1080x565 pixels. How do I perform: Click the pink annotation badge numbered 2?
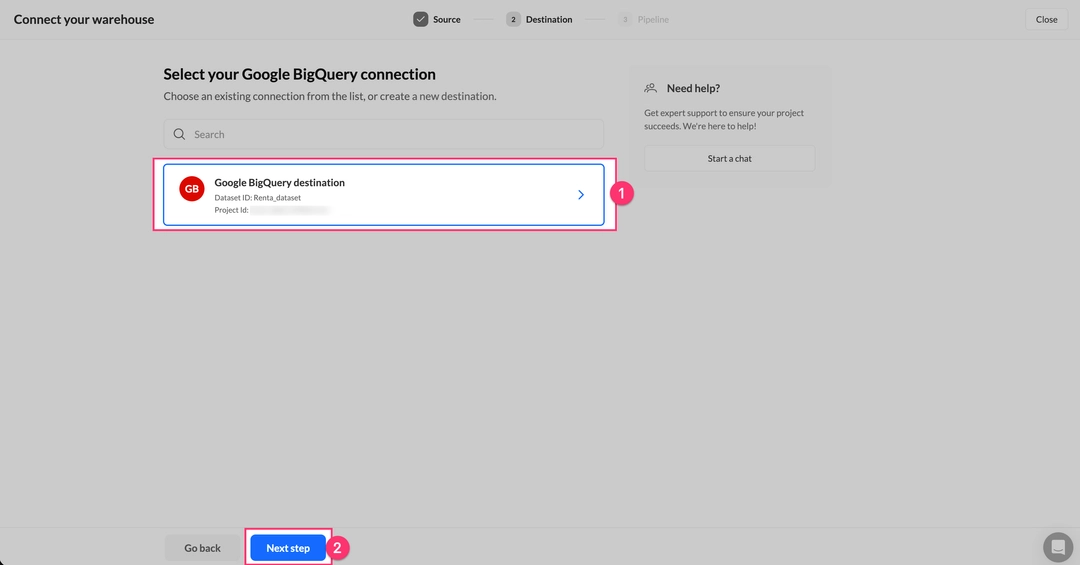338,548
